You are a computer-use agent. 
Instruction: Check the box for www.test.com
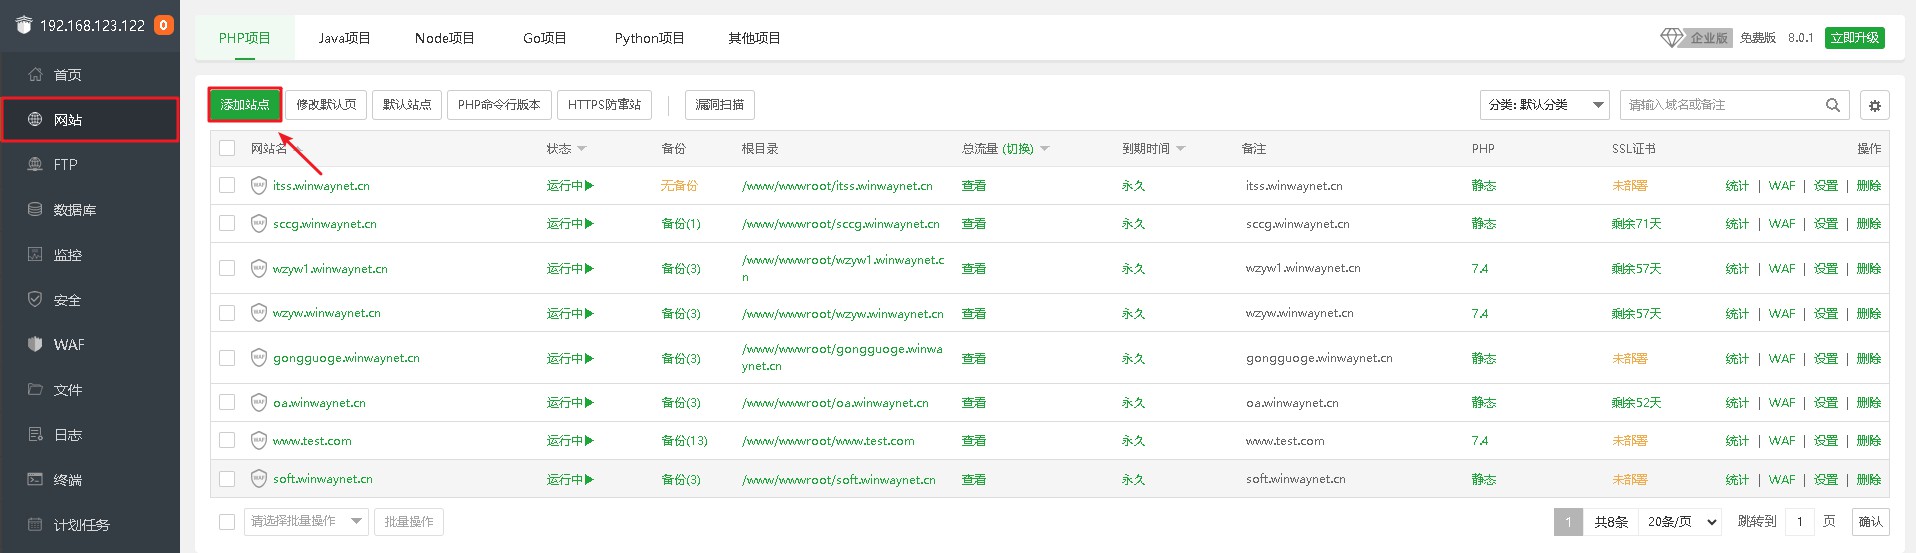click(227, 440)
